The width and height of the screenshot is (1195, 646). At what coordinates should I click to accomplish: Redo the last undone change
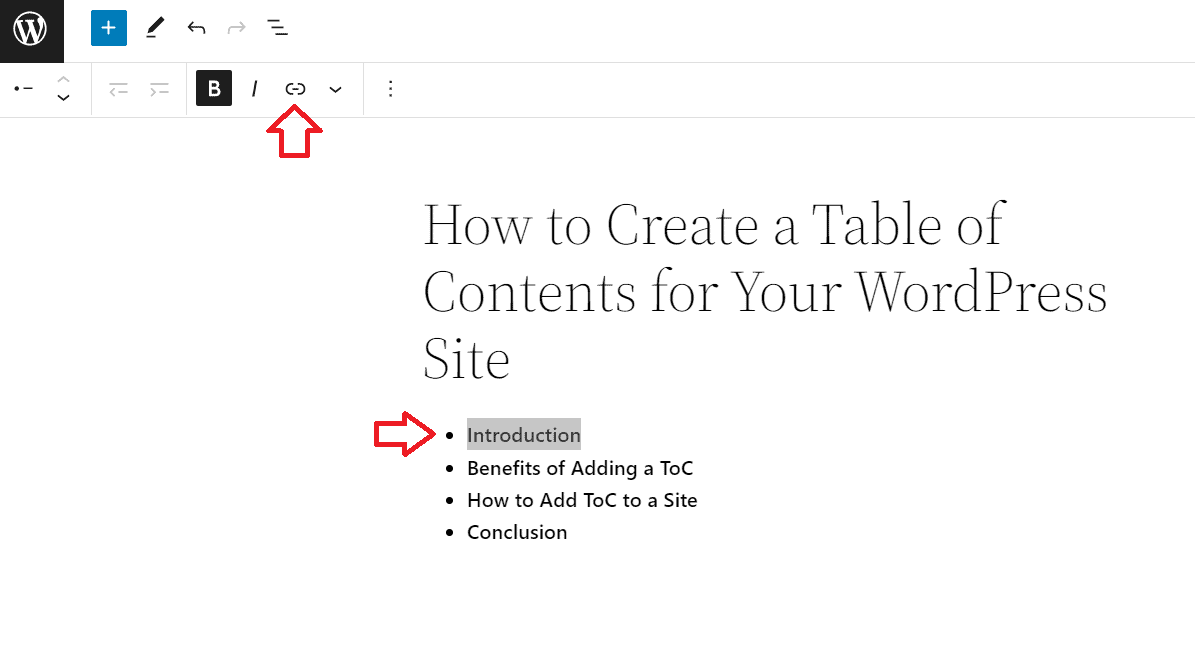point(237,28)
